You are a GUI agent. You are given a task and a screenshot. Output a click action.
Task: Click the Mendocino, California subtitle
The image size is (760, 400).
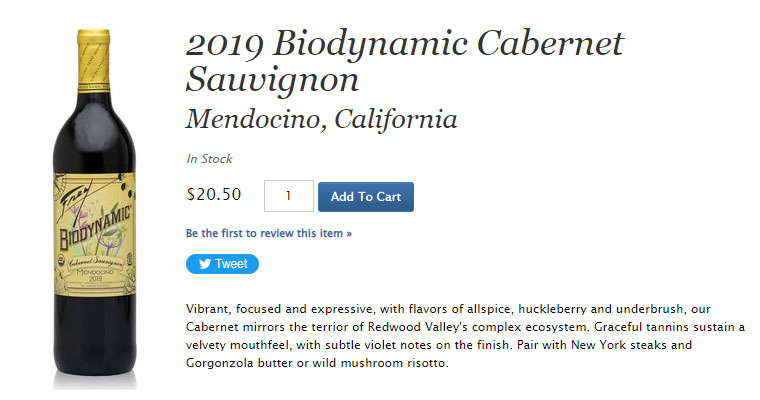(x=321, y=119)
